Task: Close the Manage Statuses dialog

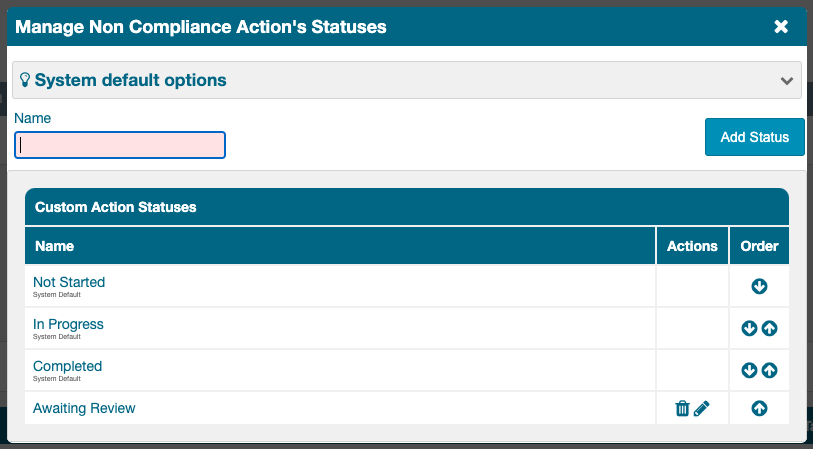Action: pos(781,26)
